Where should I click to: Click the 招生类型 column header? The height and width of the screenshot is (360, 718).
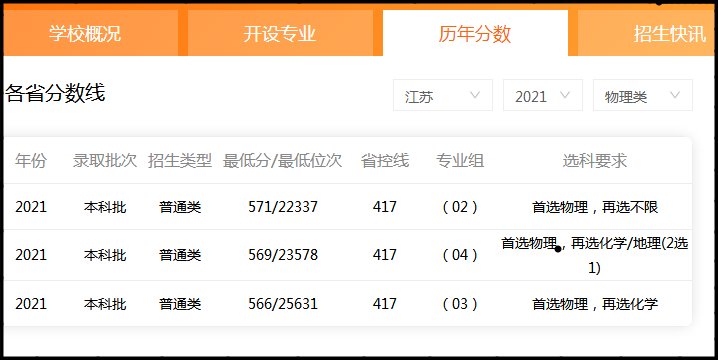[x=180, y=161]
